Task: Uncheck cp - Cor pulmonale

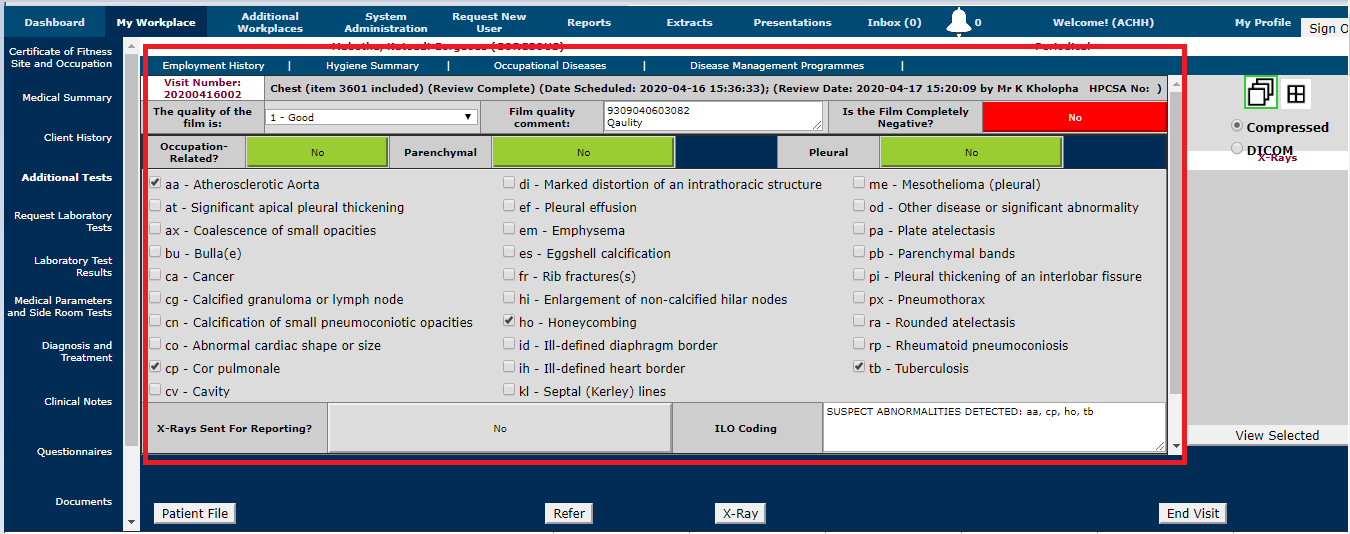Action: tap(155, 368)
